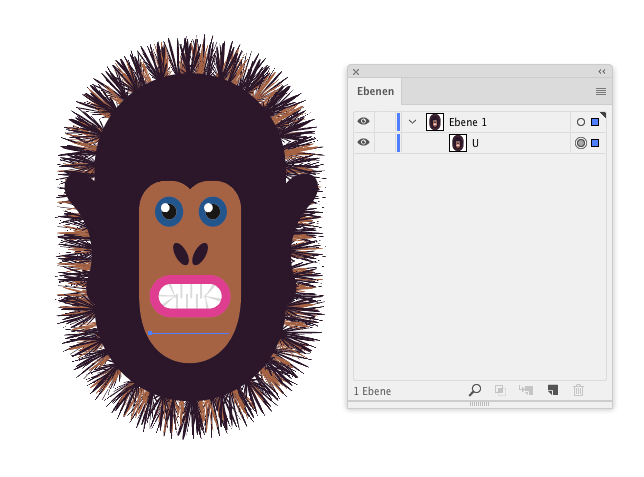The width and height of the screenshot is (644, 477).
Task: Switch to the Ebenen tab
Action: click(375, 91)
